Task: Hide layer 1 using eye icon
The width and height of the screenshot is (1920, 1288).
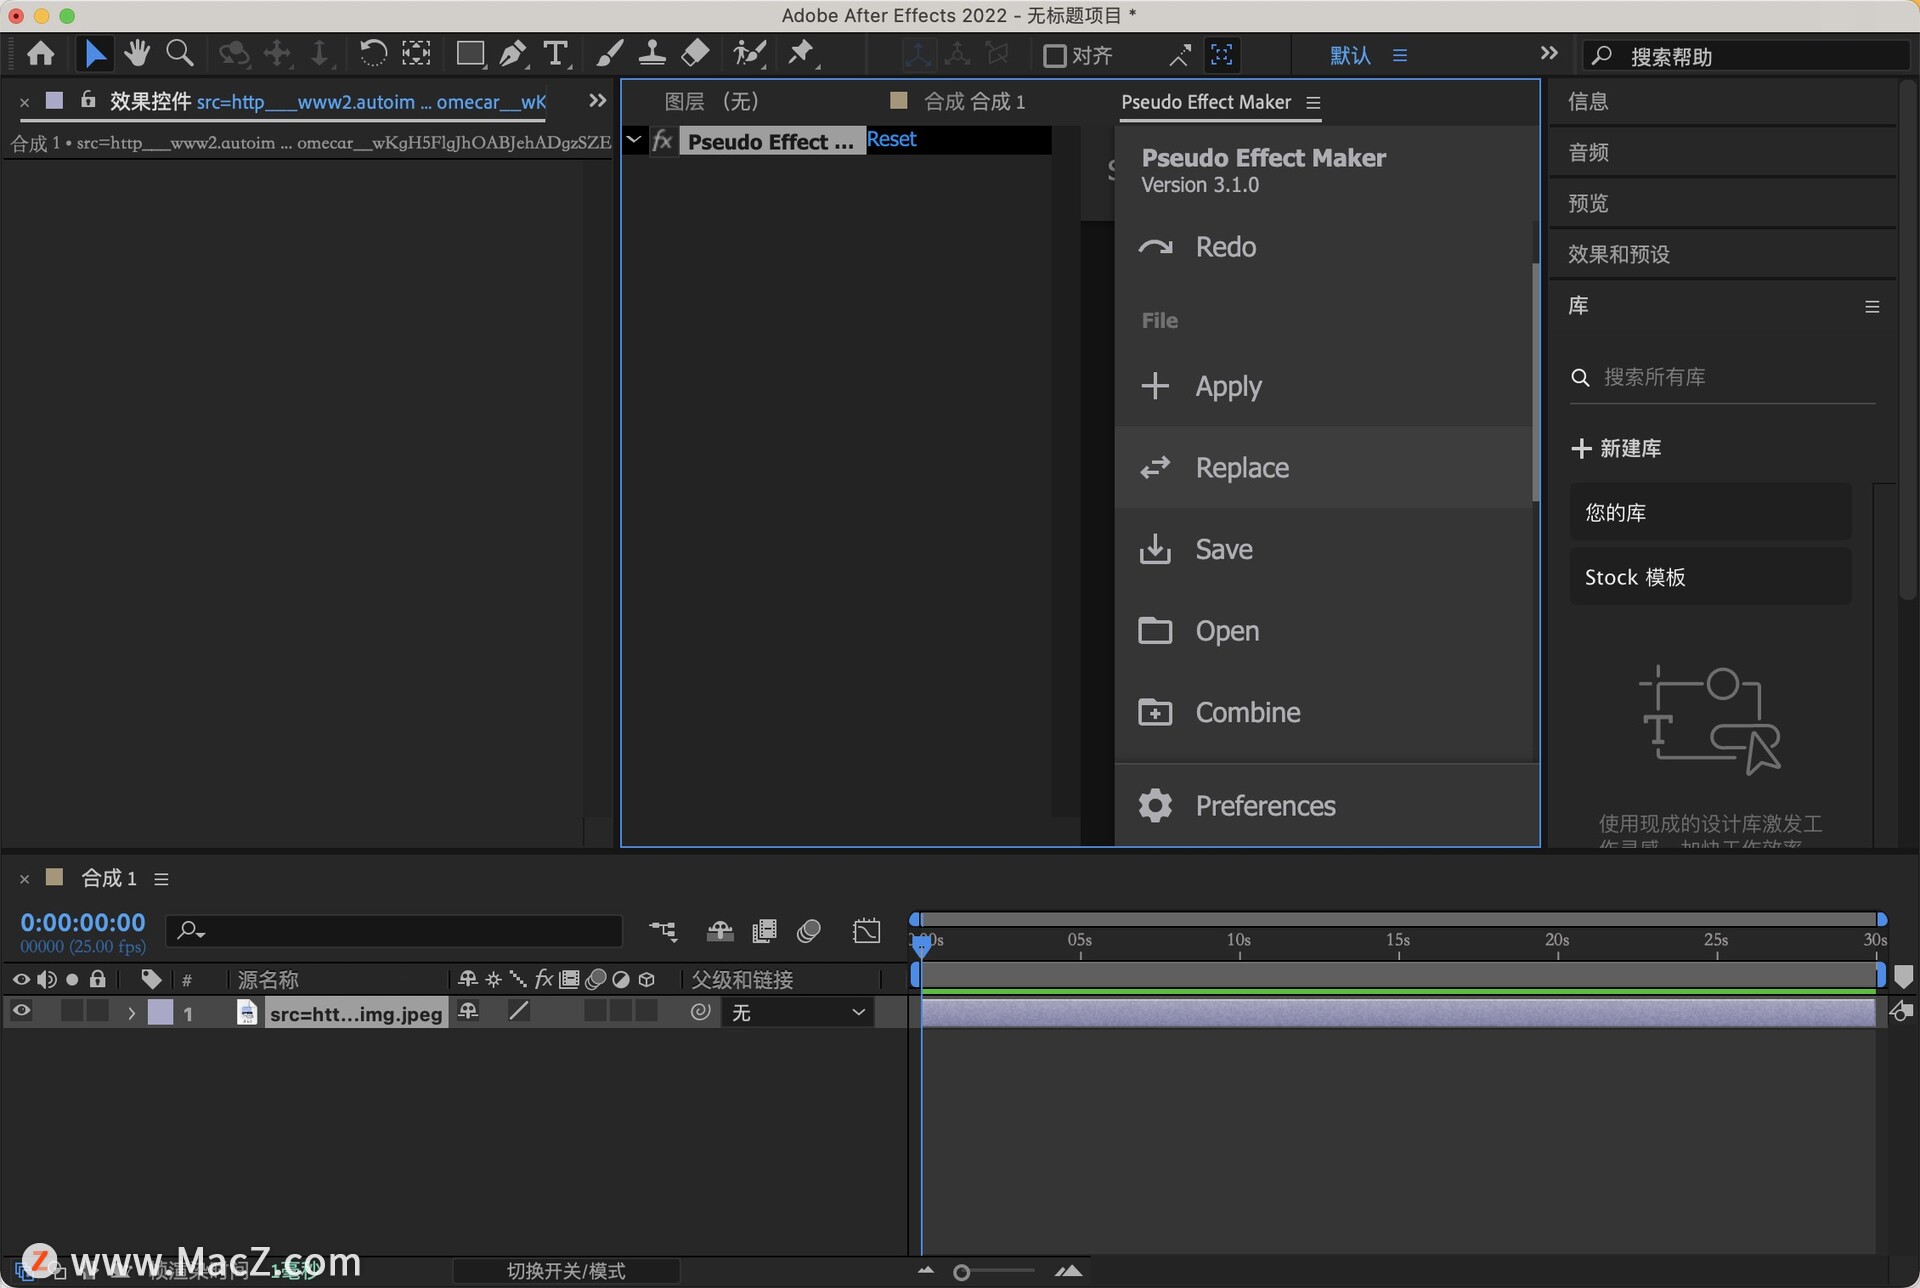Action: click(x=21, y=1012)
